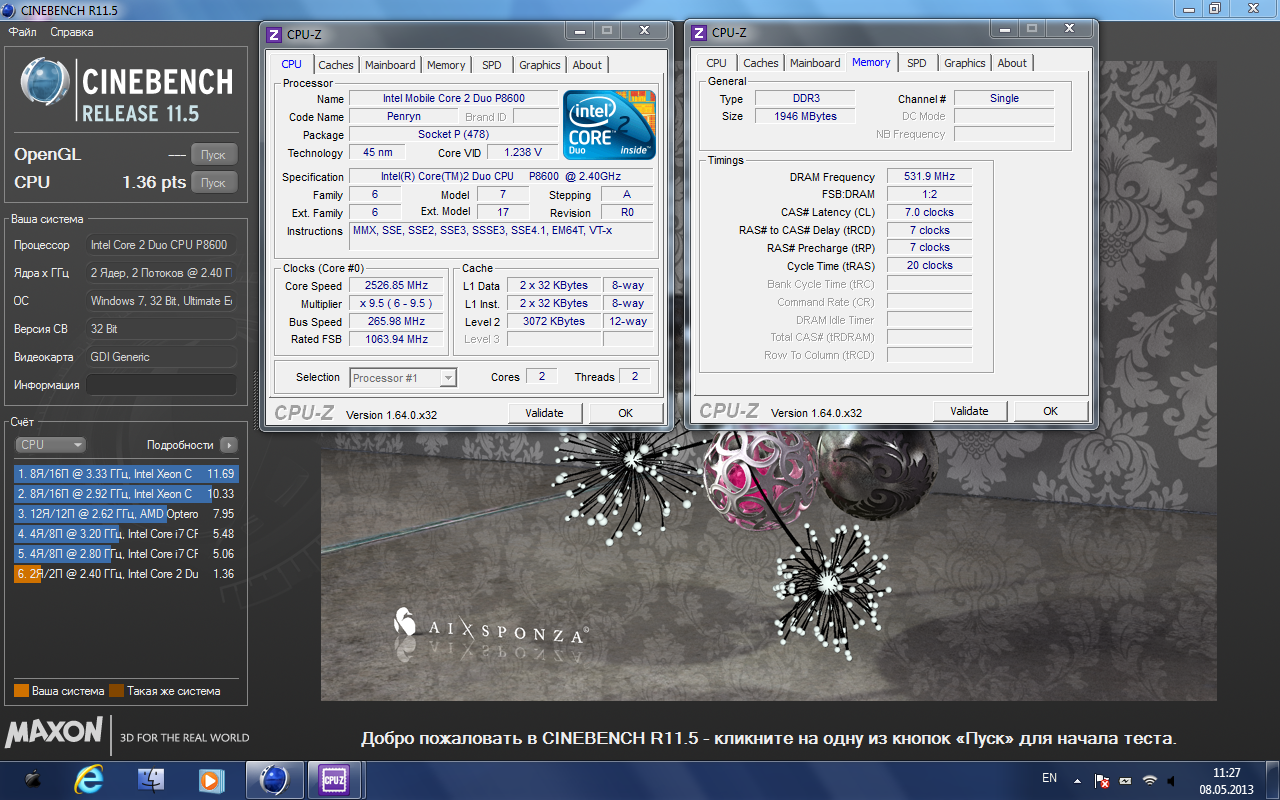Click the Core Speed value 2526.85 MHz

(398, 286)
